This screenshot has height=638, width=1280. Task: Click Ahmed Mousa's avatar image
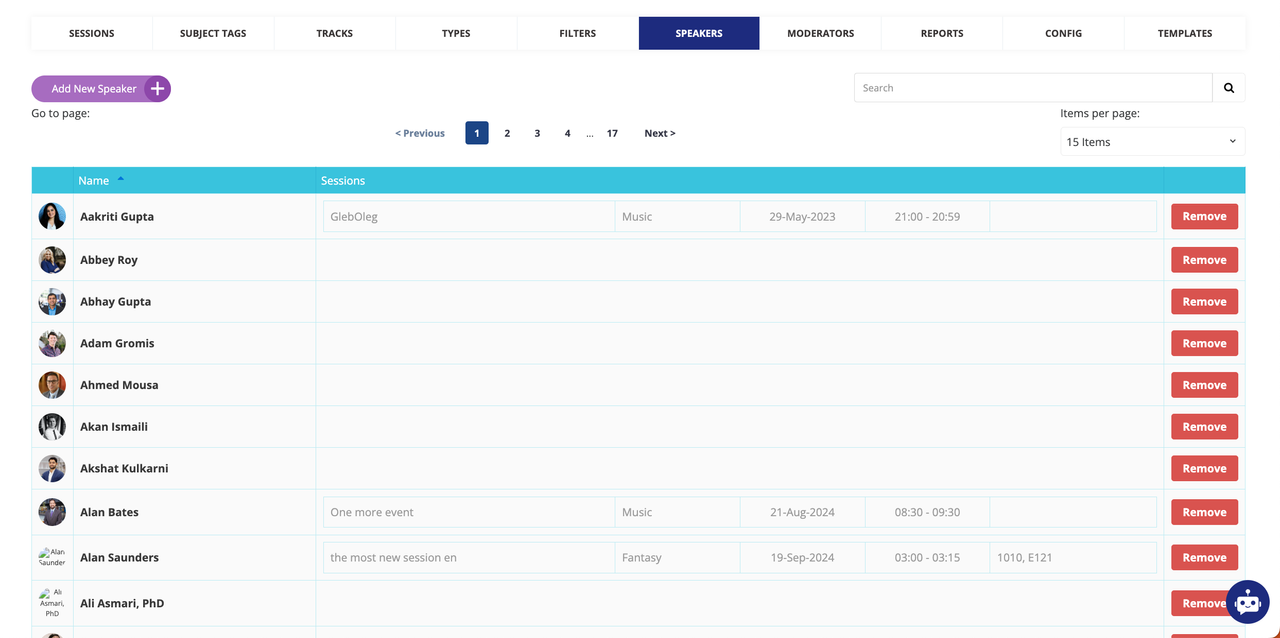point(52,385)
